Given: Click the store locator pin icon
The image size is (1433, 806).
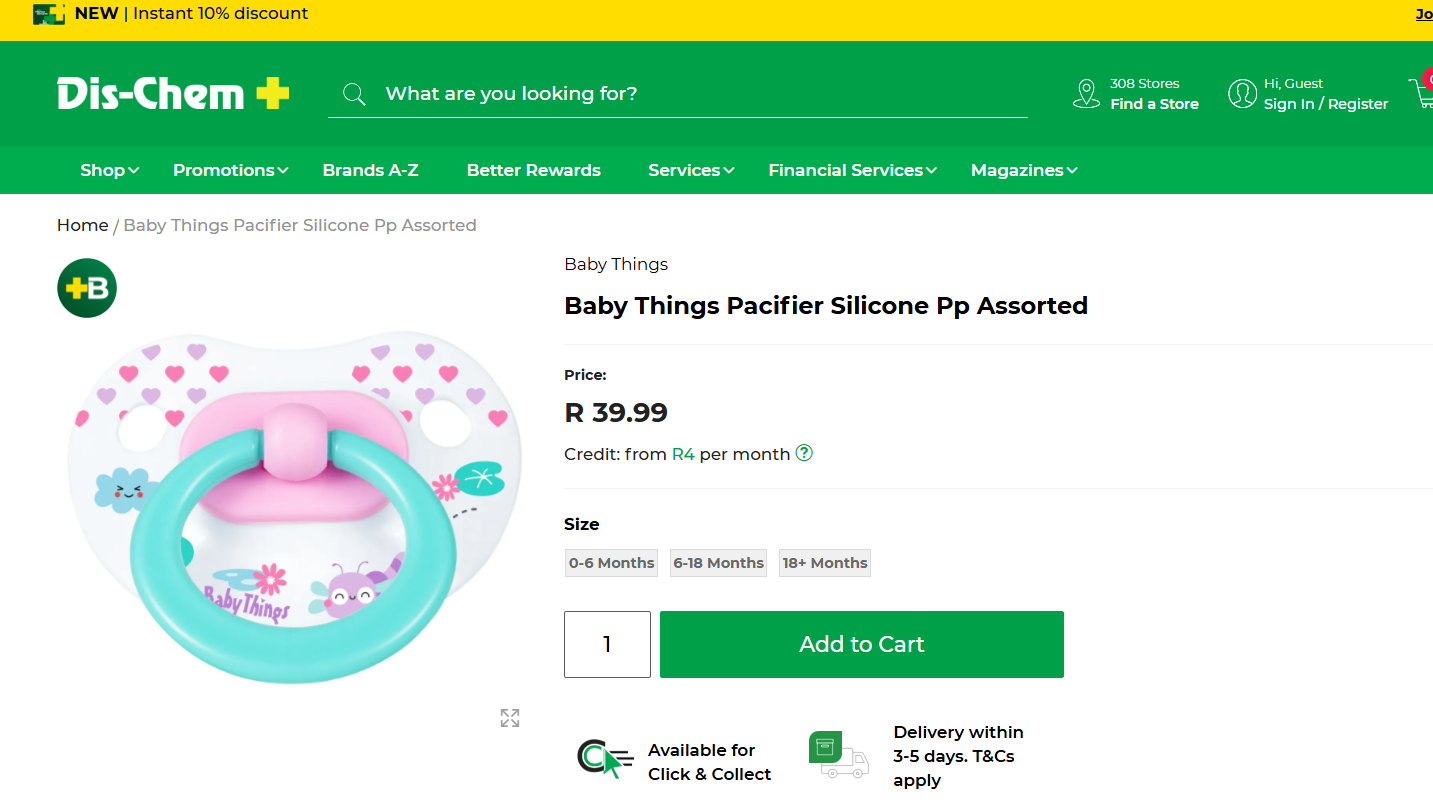Looking at the screenshot, I should coord(1086,94).
